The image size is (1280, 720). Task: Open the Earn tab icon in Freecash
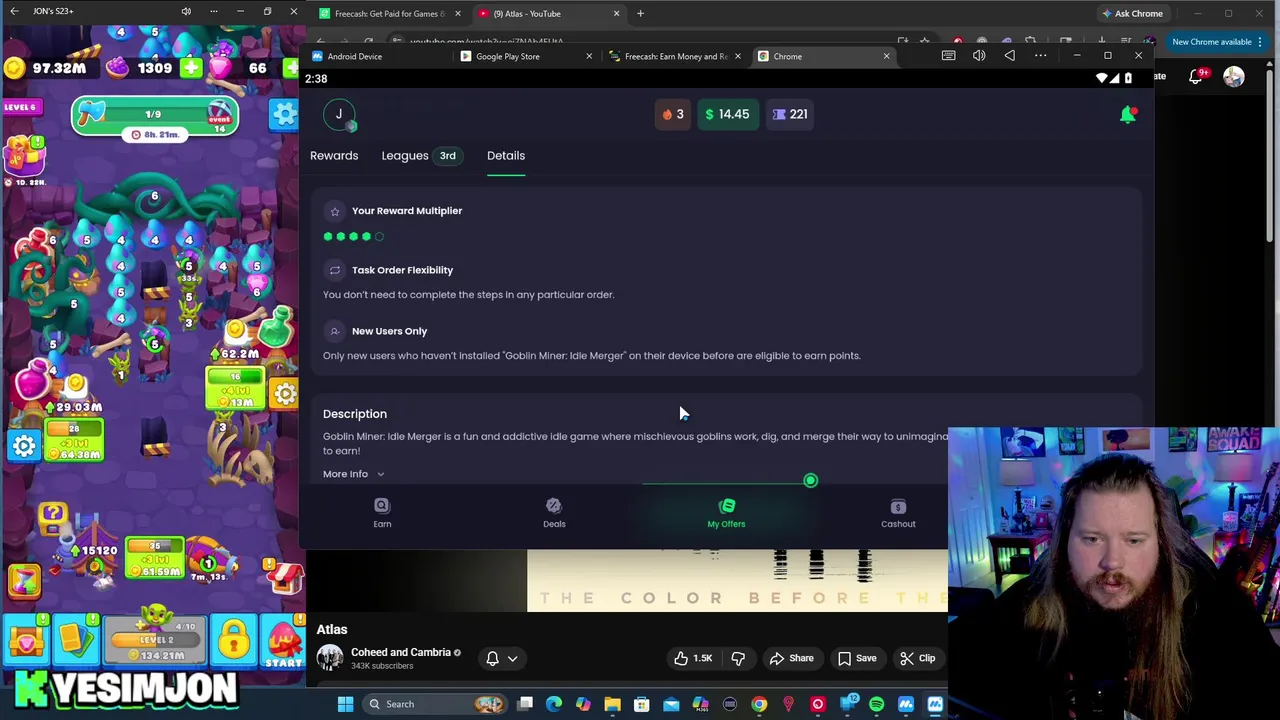tap(382, 506)
